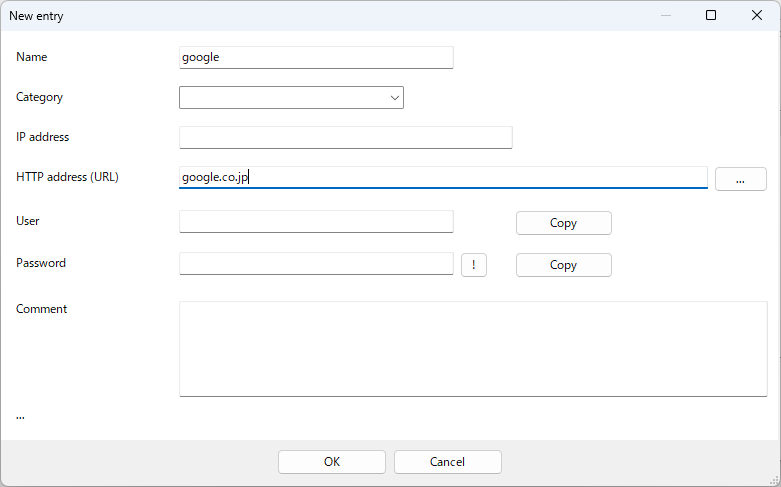Viewport: 781px width, 487px height.
Task: Open the browse button next to URL field
Action: tap(740, 179)
